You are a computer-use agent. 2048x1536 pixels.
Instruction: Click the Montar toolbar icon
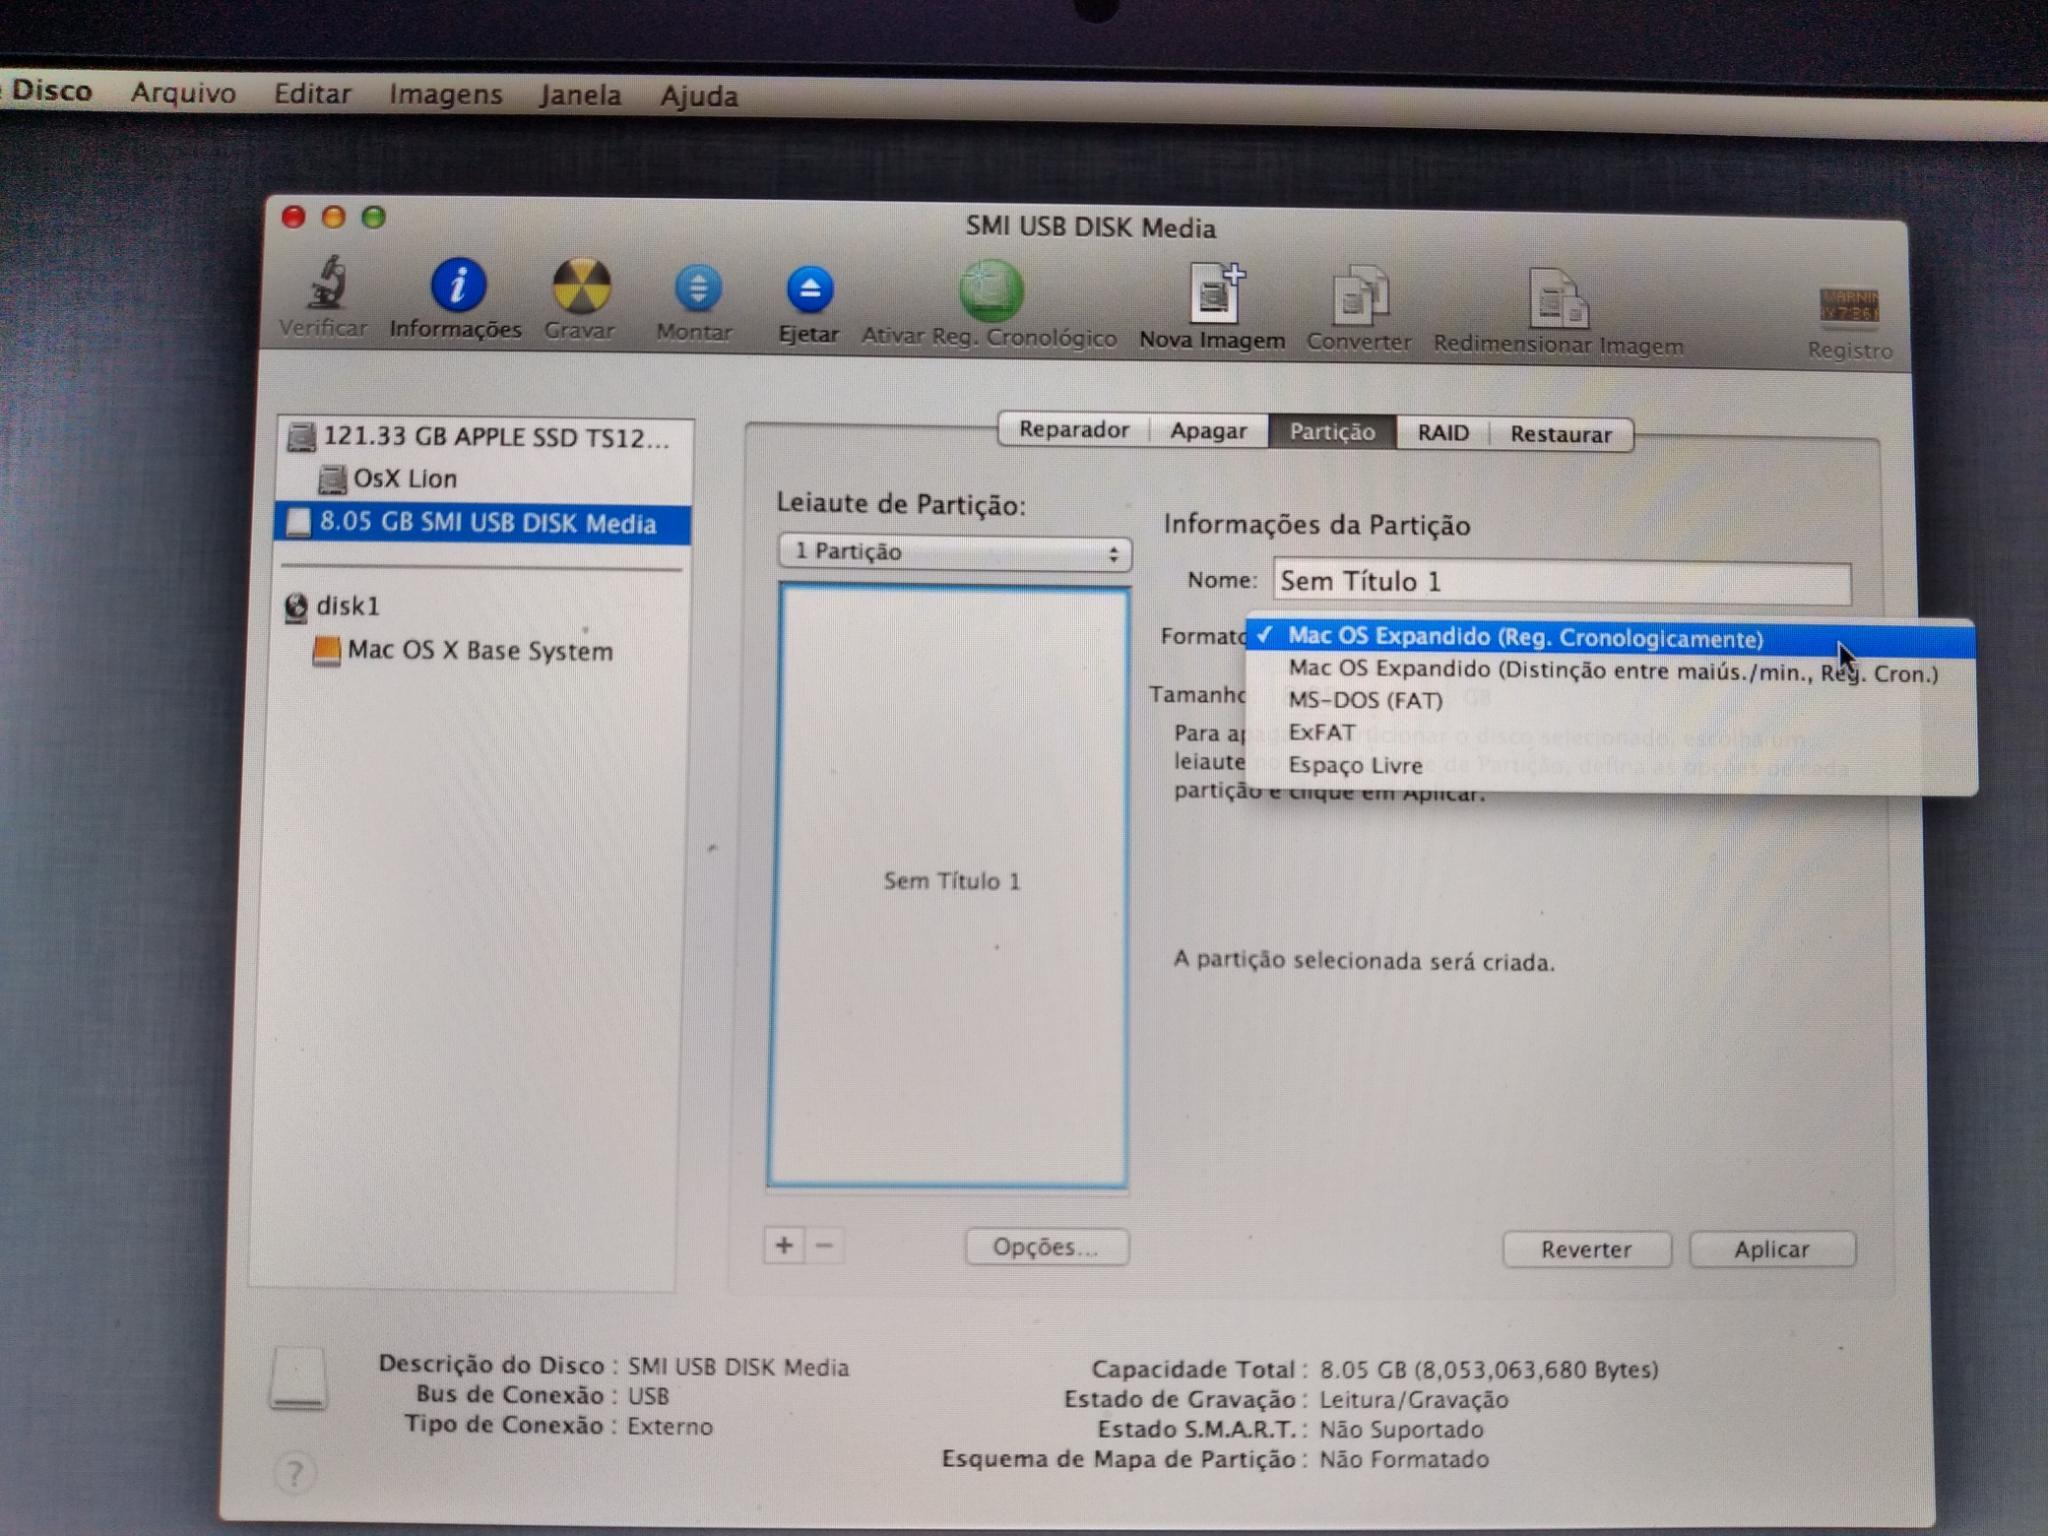[697, 289]
